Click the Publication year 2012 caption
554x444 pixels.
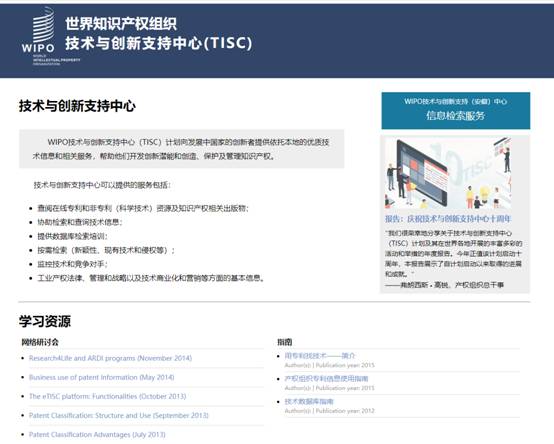click(x=330, y=411)
